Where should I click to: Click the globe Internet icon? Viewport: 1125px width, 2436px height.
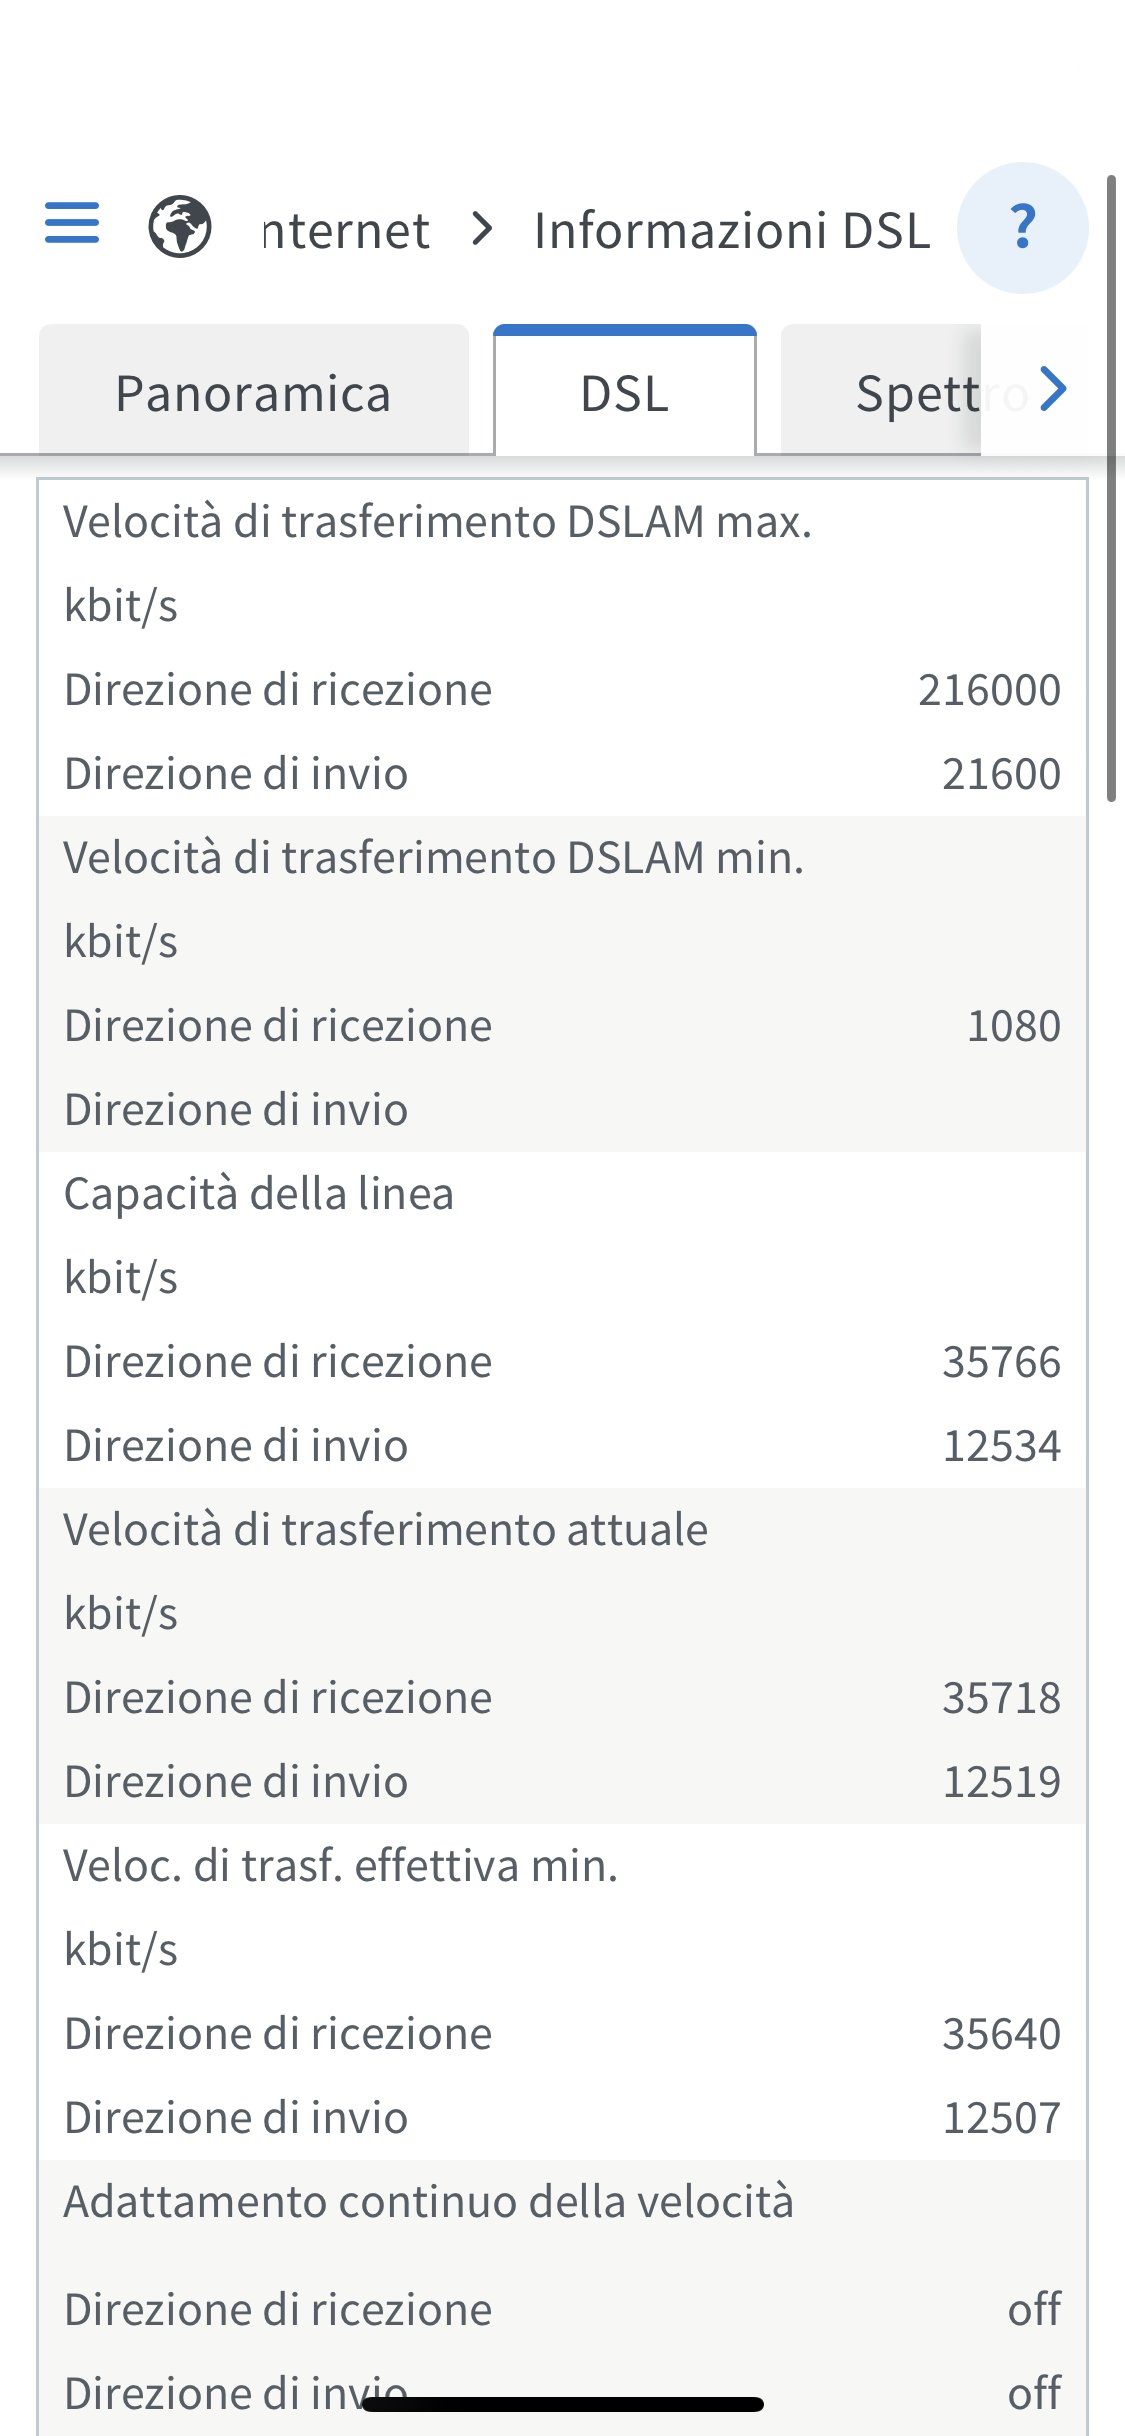180,227
